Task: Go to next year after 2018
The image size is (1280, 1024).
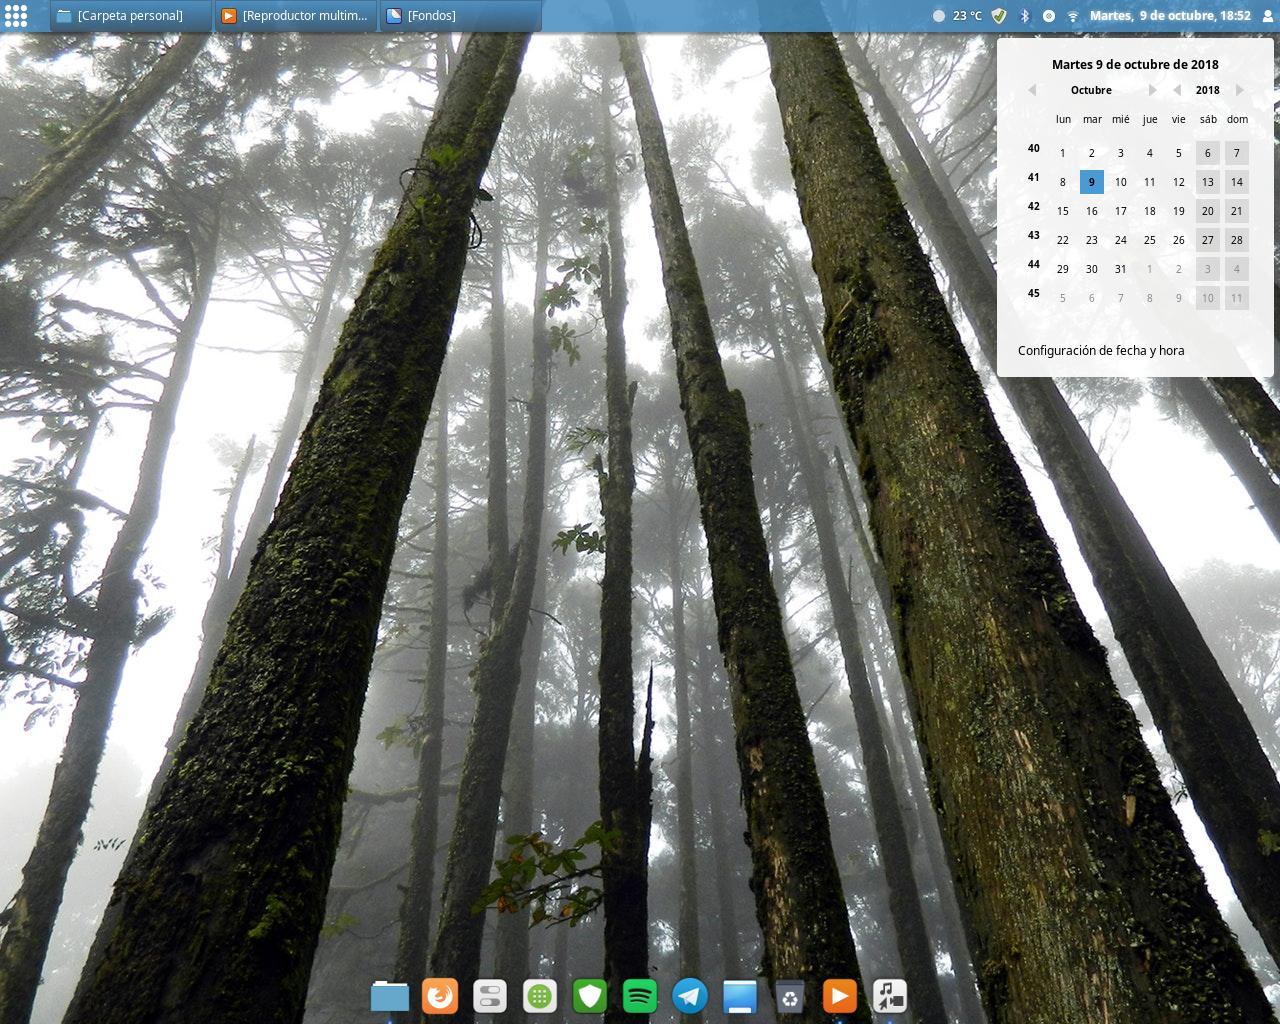Action: click(1239, 90)
